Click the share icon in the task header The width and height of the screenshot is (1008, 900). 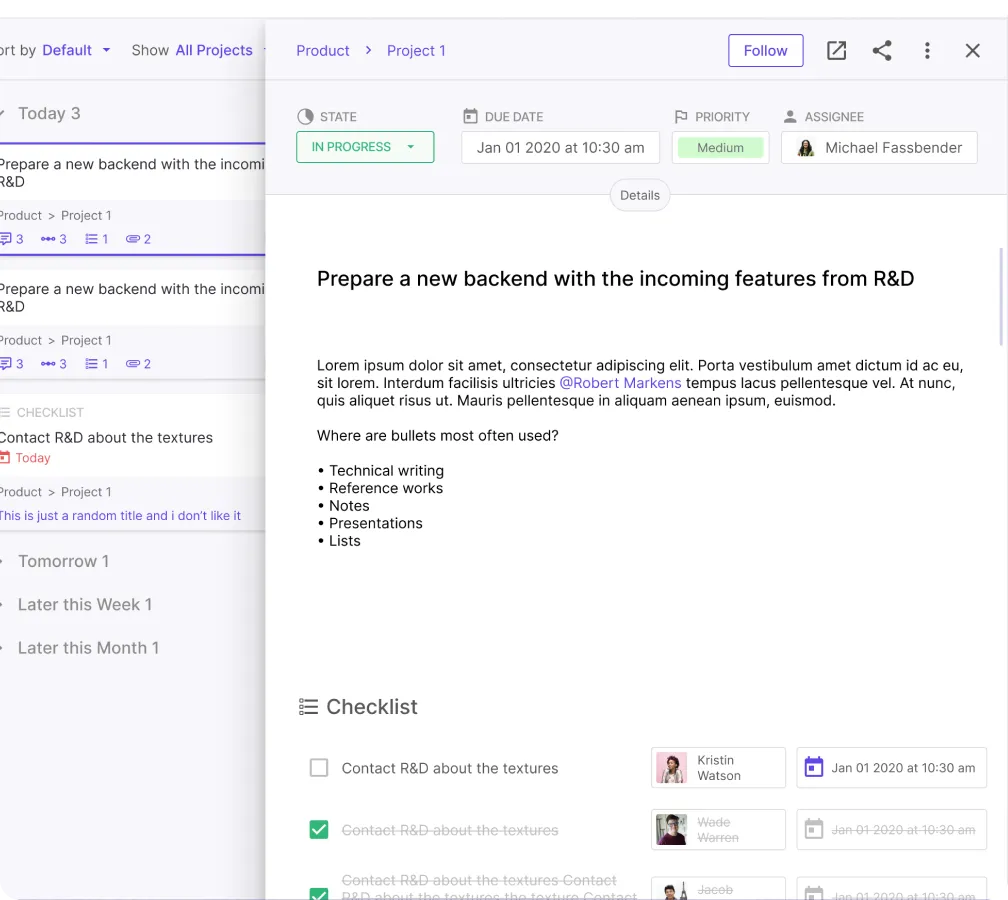click(882, 50)
